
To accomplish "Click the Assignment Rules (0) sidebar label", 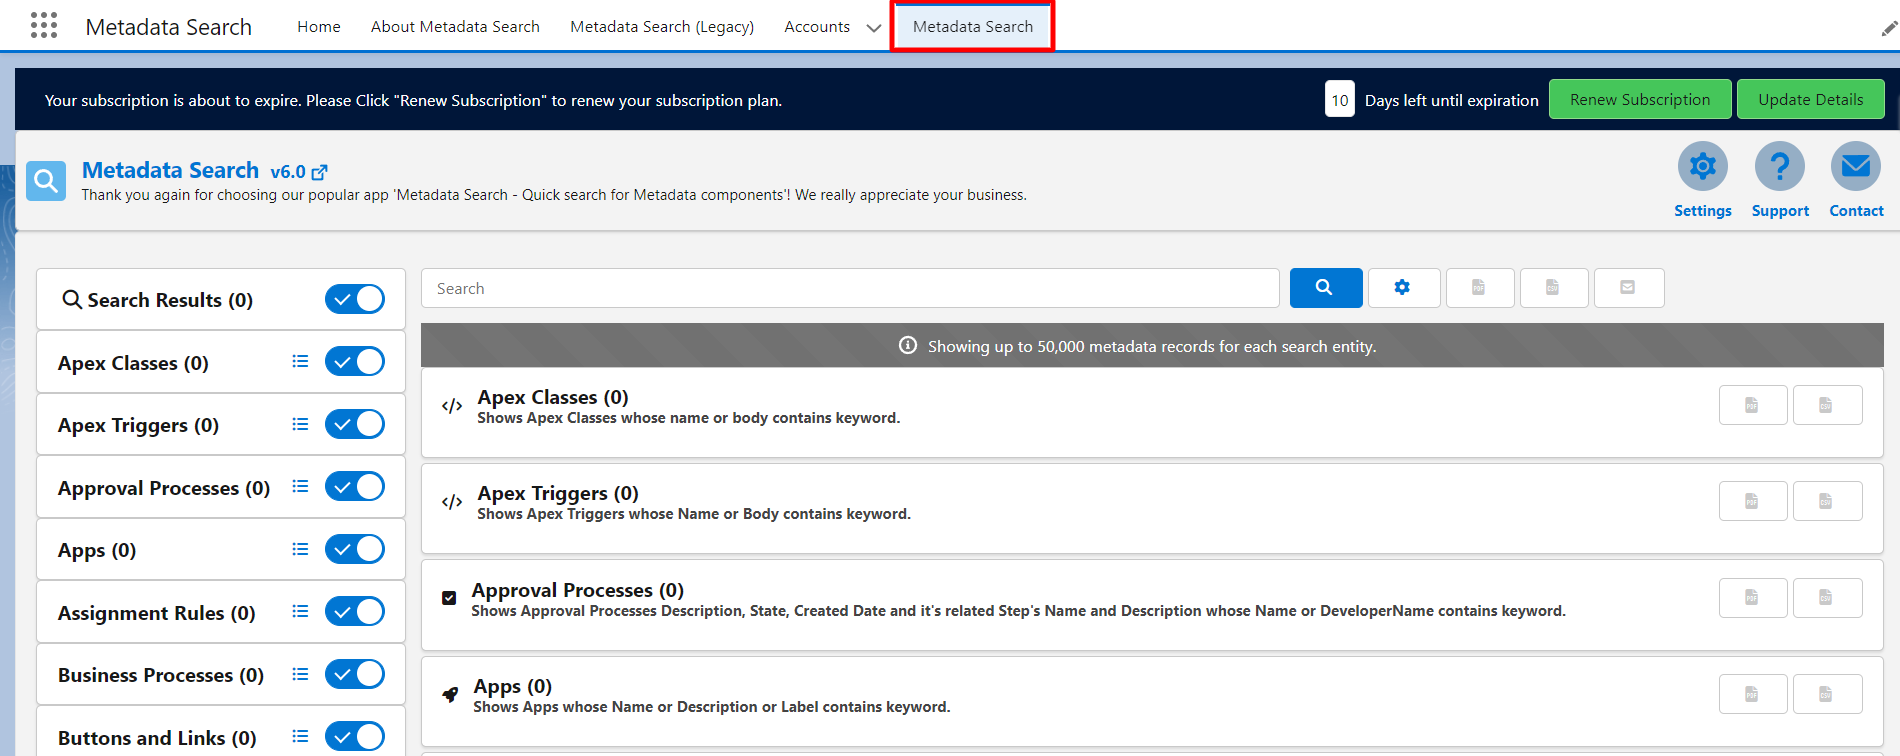I will coord(157,613).
